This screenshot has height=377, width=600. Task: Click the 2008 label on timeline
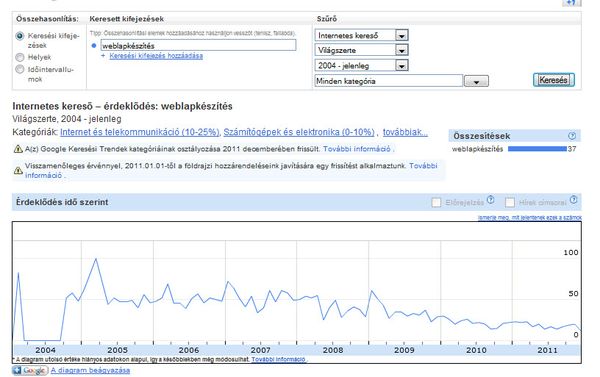point(333,350)
